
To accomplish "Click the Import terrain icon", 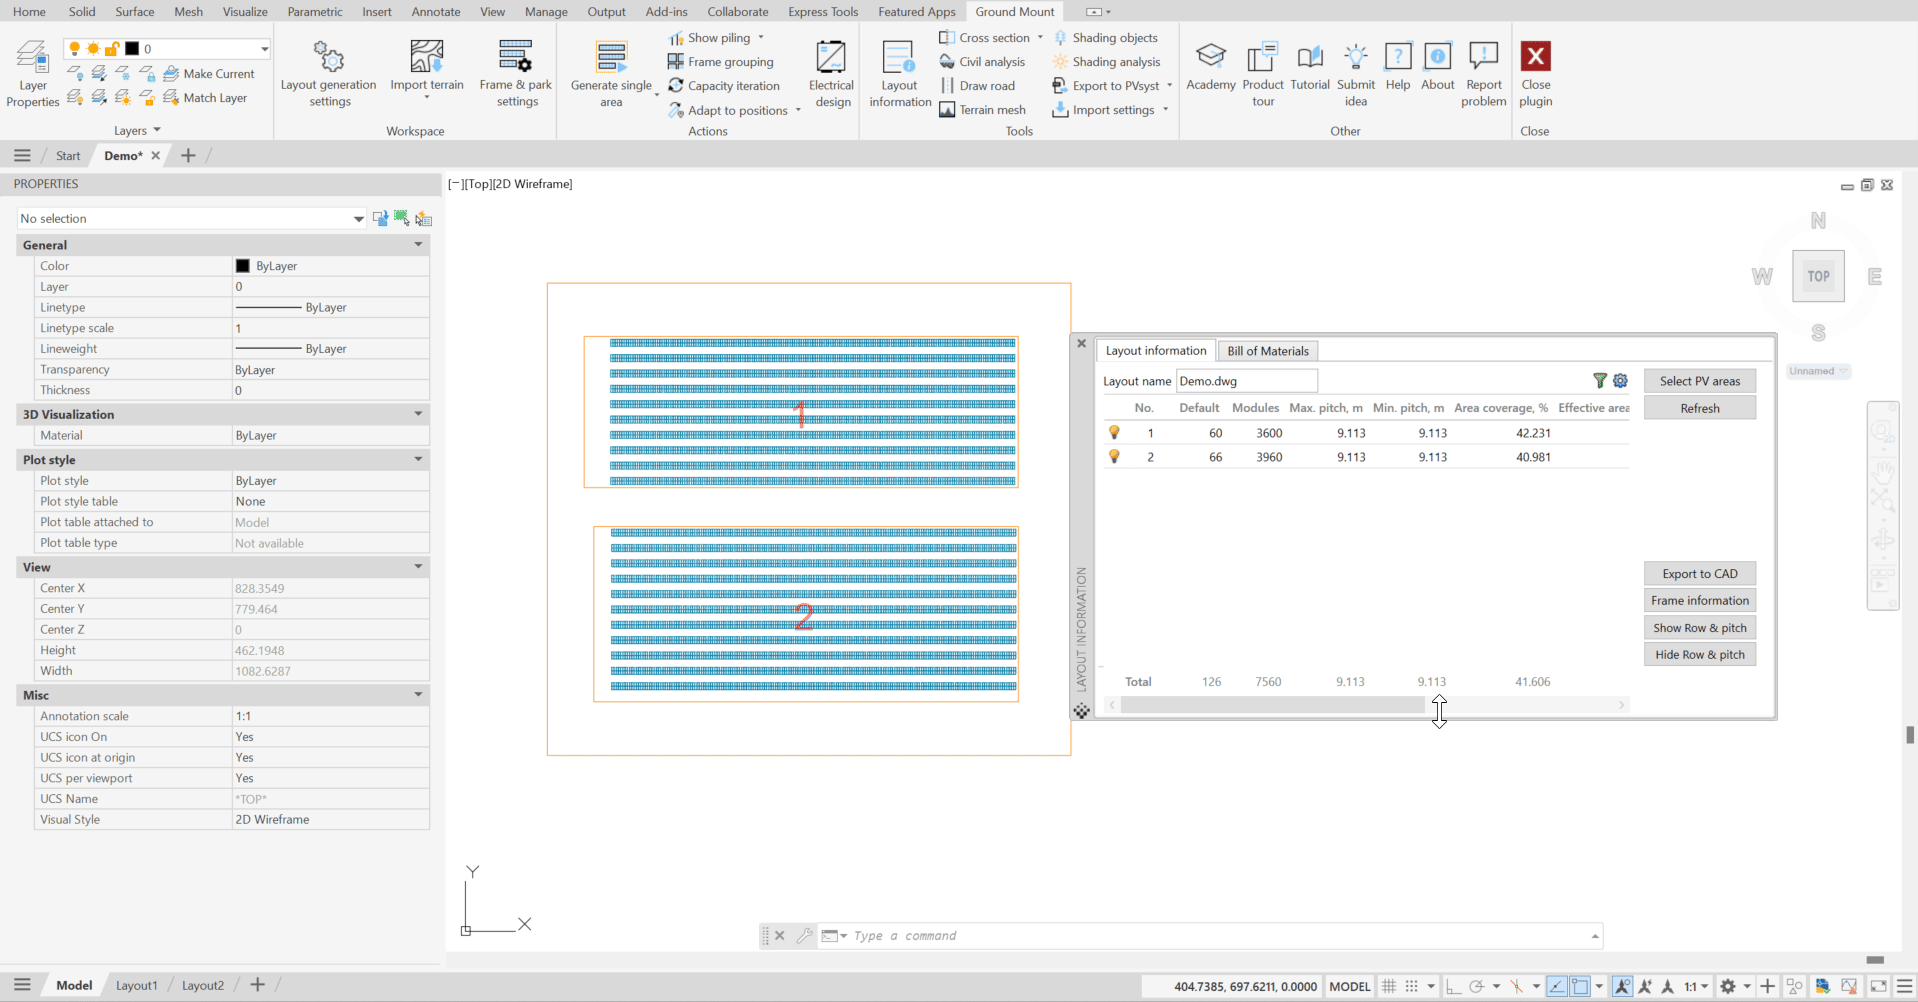I will click(427, 57).
